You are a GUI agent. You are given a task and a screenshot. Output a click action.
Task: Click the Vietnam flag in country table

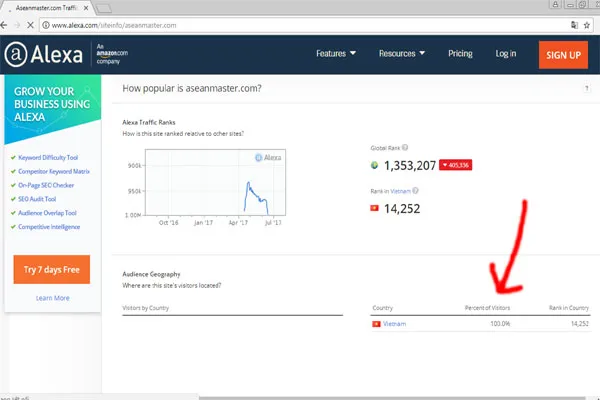(x=376, y=324)
